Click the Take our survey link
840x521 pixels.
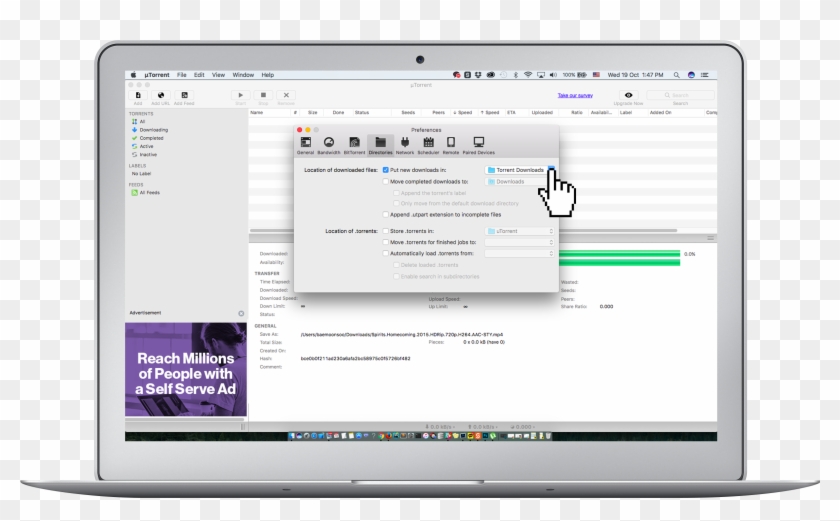click(575, 95)
